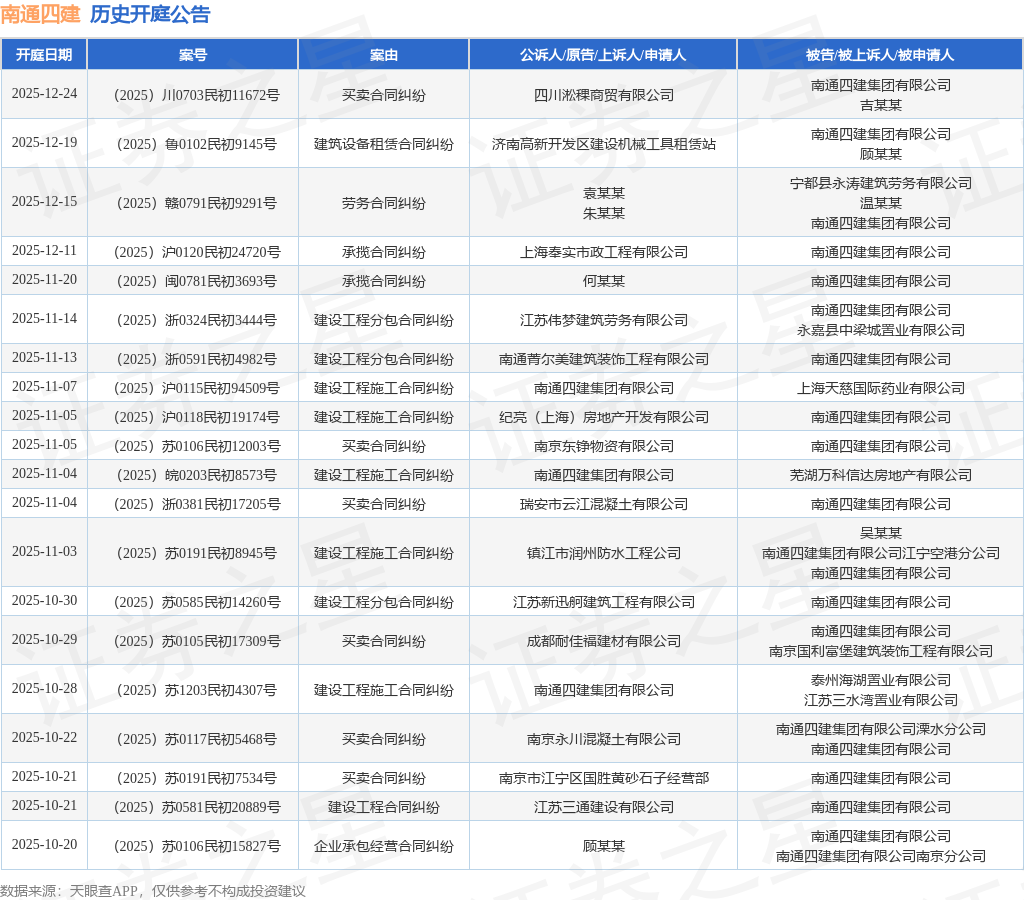Click date cell 2025-12-11
Screen dimensions: 1024x900
click(x=44, y=251)
